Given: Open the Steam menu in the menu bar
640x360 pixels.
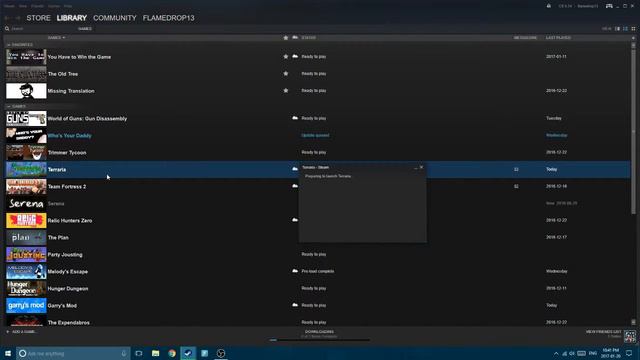Looking at the screenshot, I should (x=9, y=6).
